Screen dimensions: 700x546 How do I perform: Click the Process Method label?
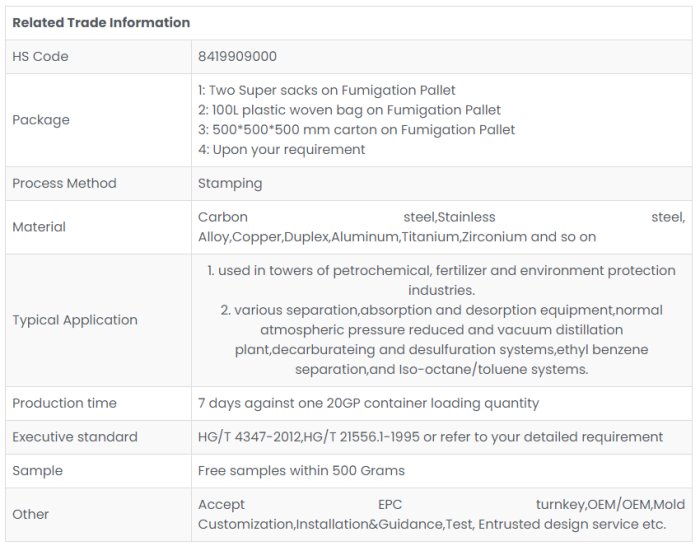coord(64,184)
